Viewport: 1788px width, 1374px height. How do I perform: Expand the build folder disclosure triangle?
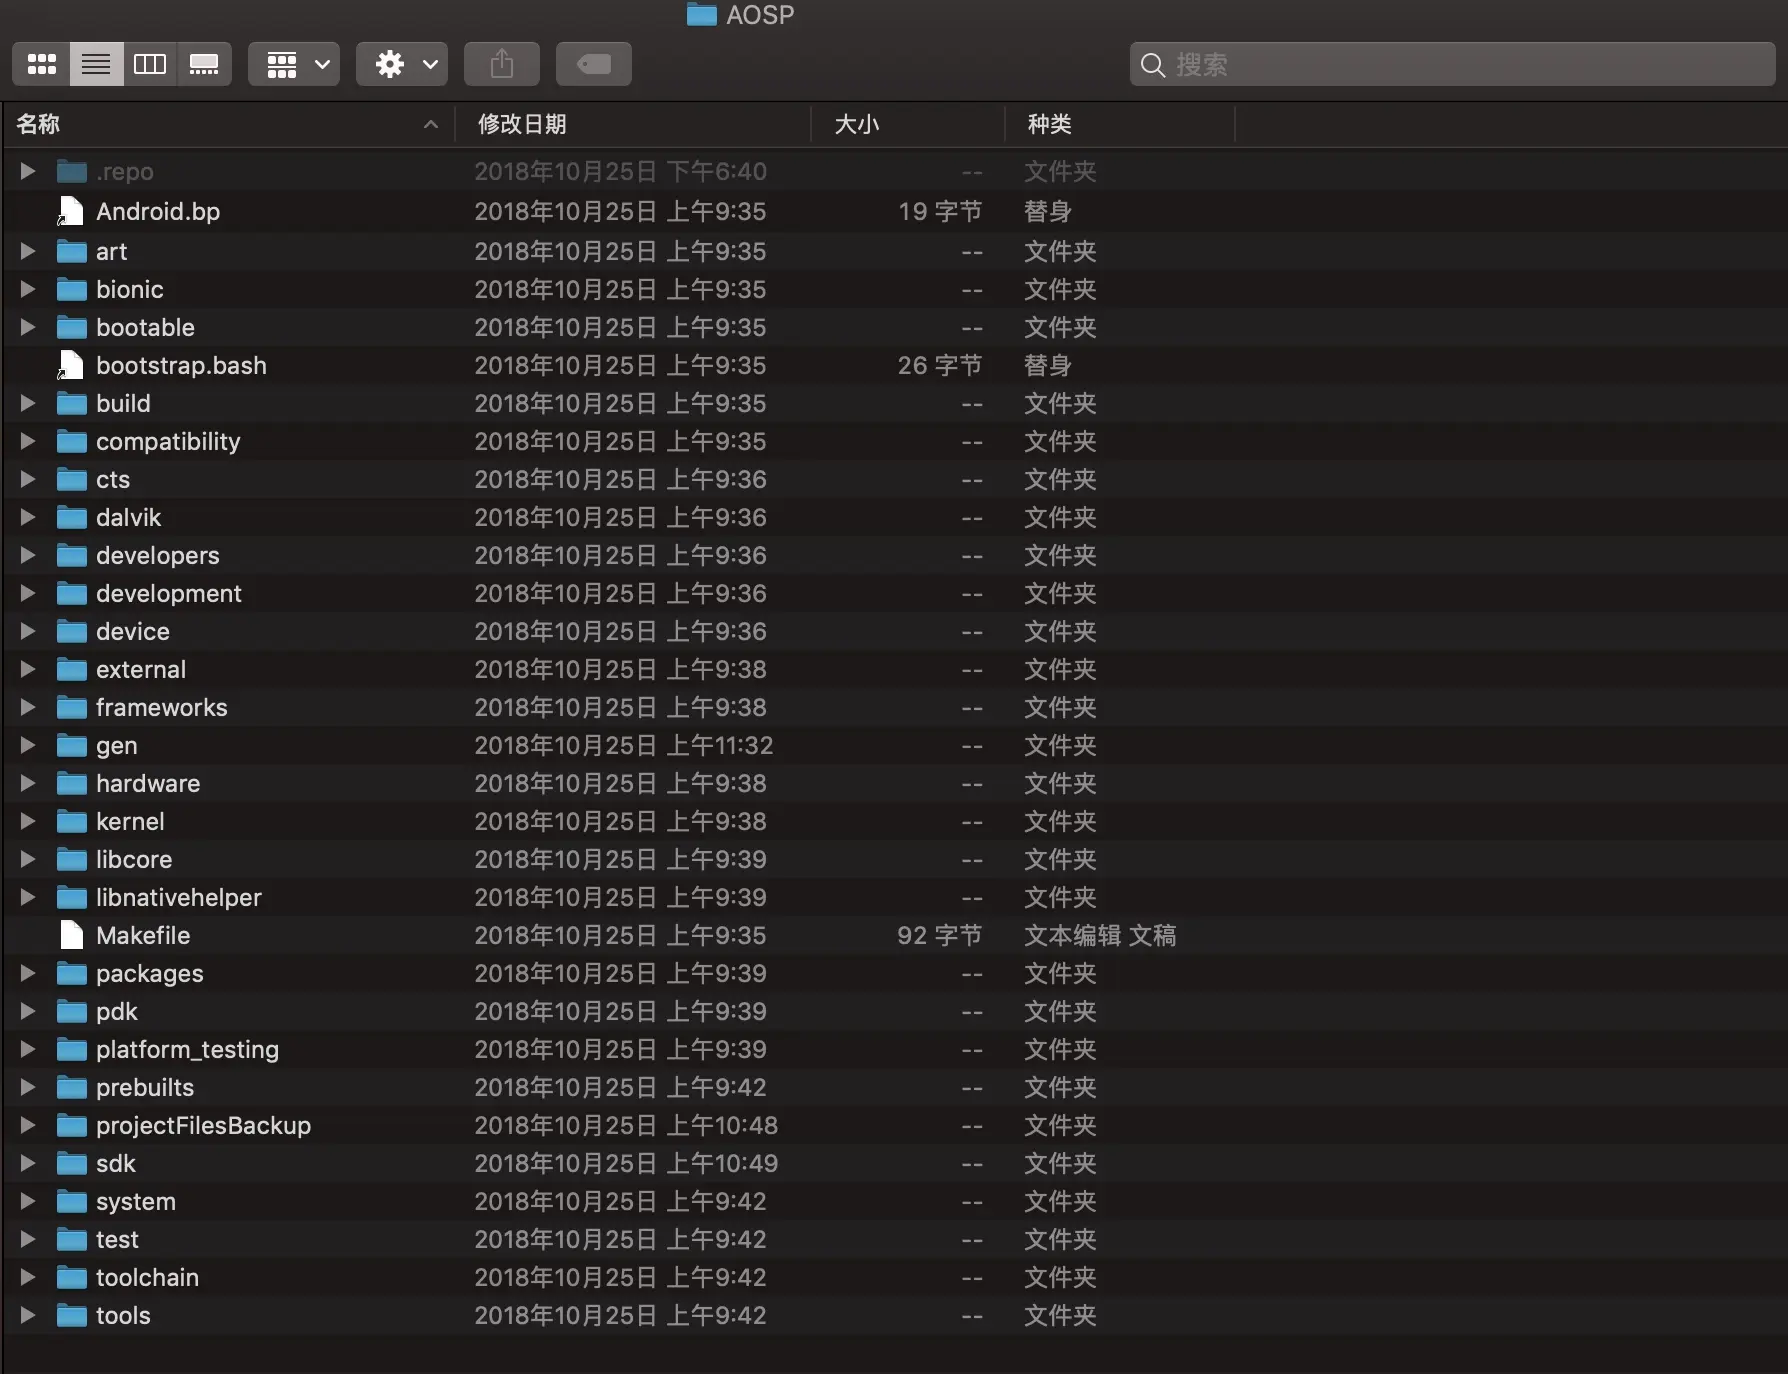click(x=28, y=403)
